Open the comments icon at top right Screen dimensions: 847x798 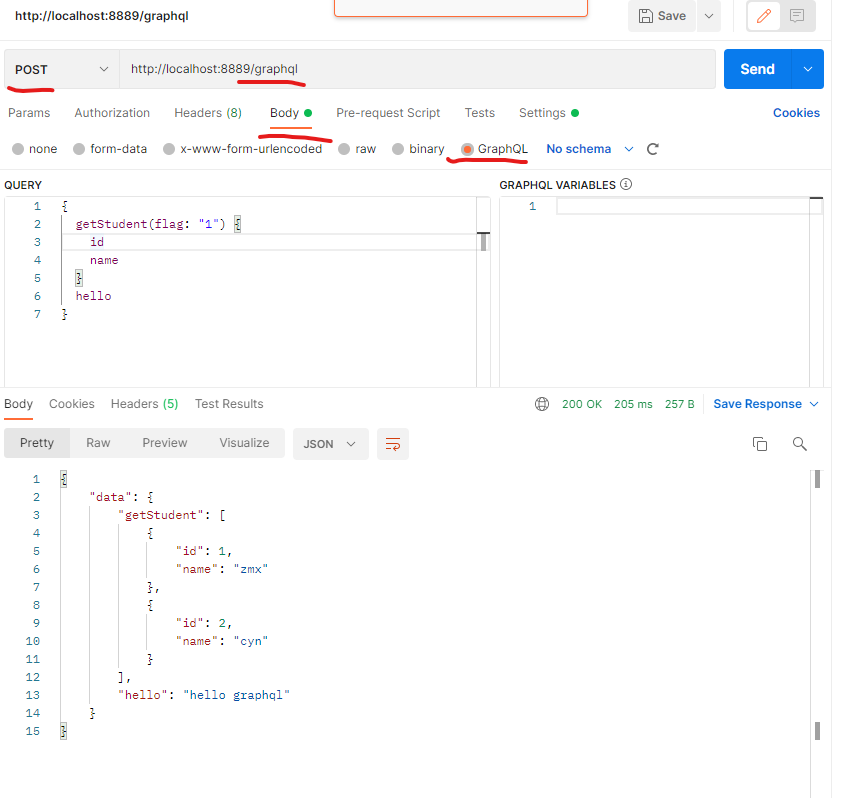click(x=797, y=16)
